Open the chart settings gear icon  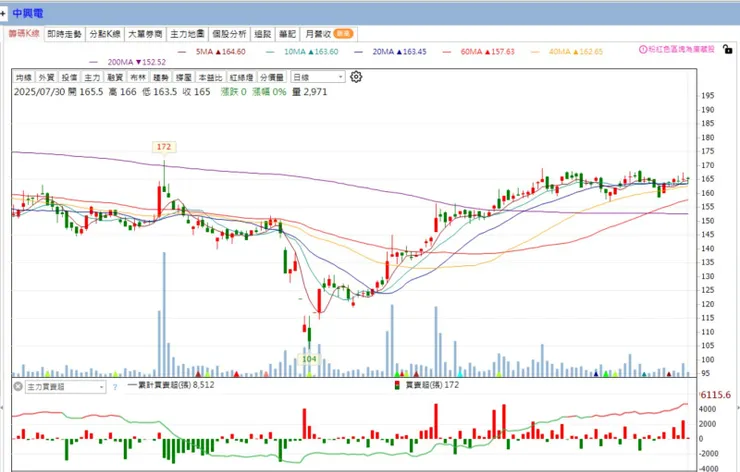click(x=356, y=77)
